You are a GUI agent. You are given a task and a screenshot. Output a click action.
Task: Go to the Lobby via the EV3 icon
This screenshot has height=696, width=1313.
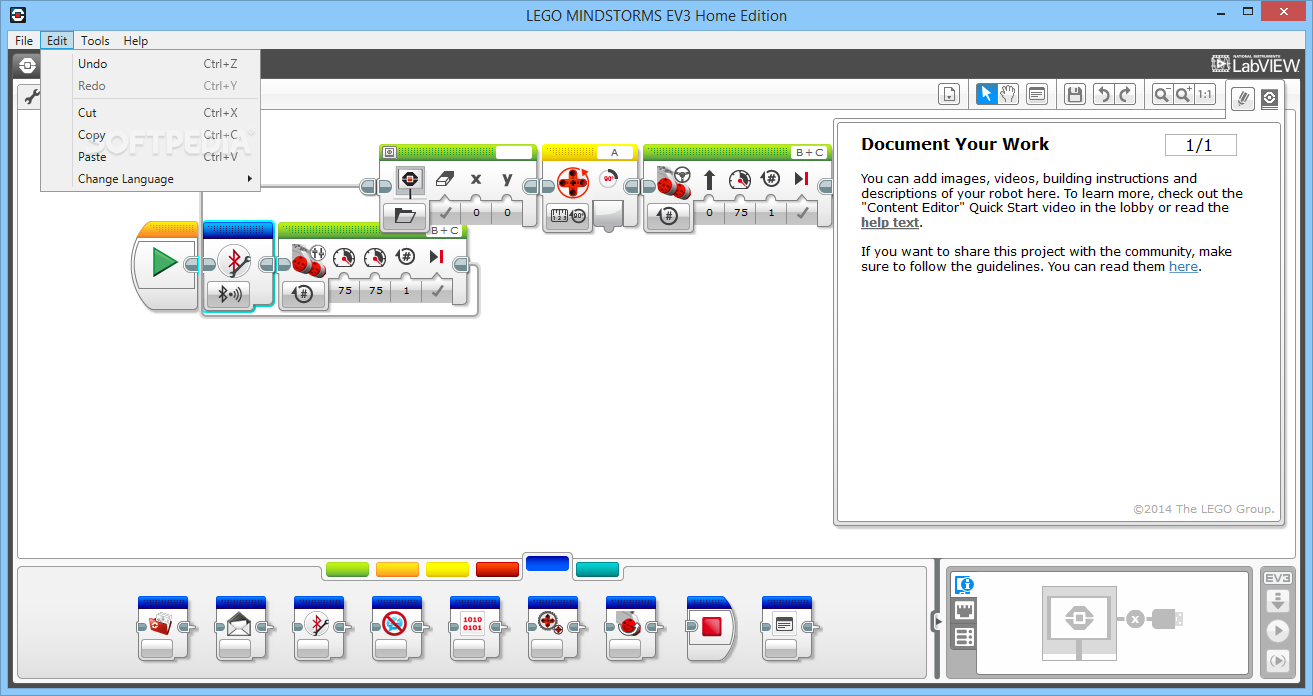[x=27, y=65]
